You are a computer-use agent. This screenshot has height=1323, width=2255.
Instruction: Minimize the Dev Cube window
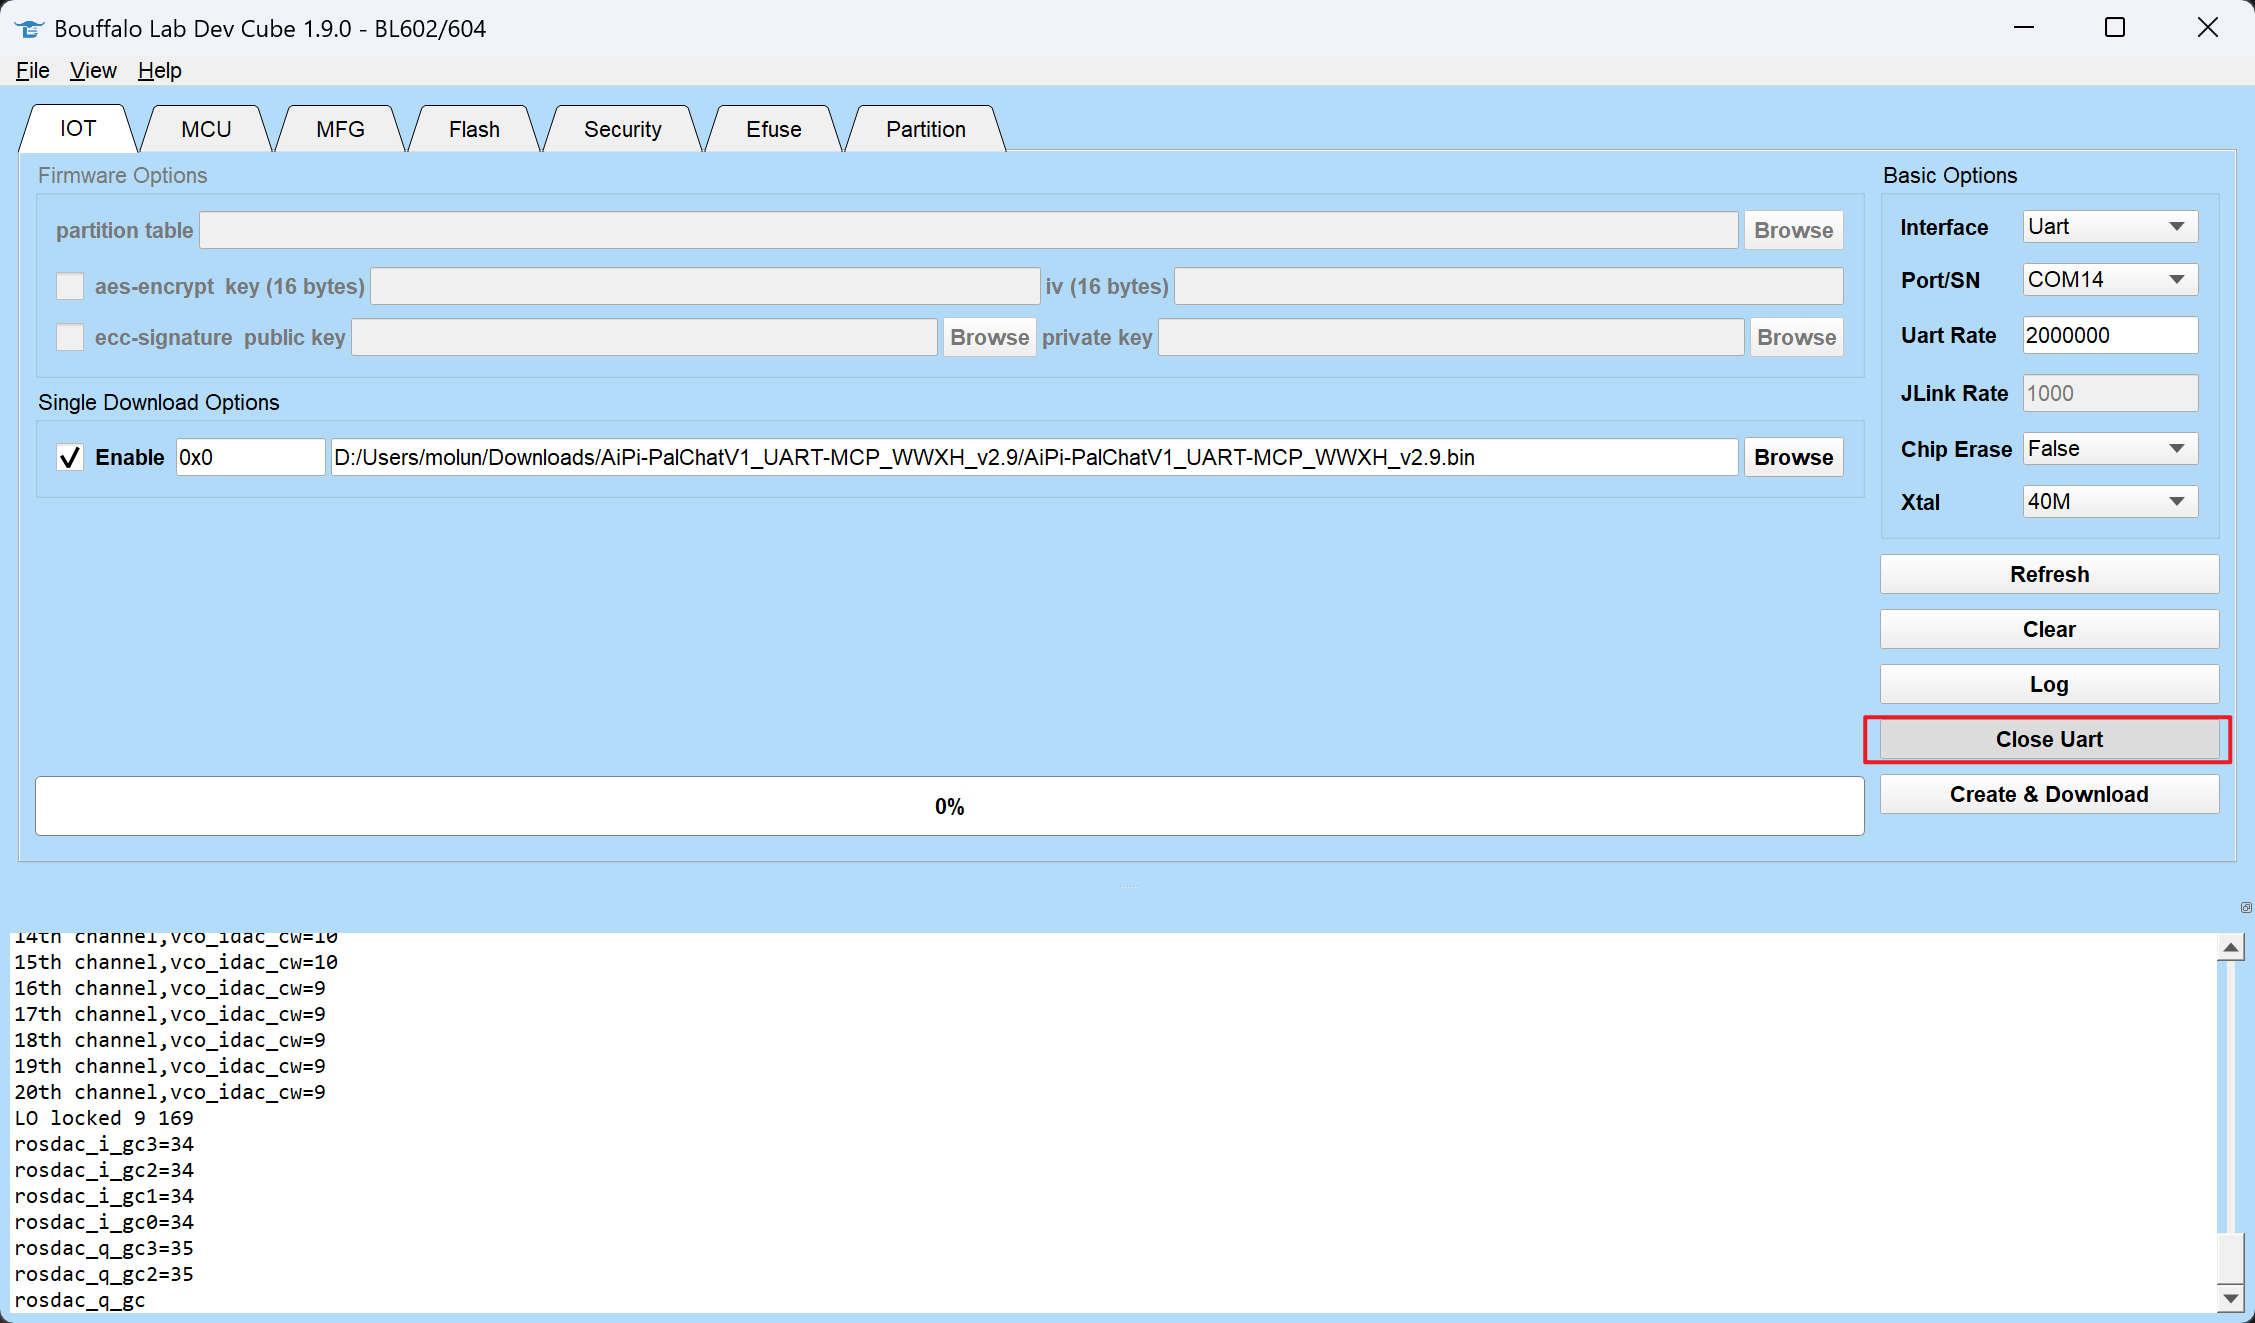click(x=2024, y=28)
